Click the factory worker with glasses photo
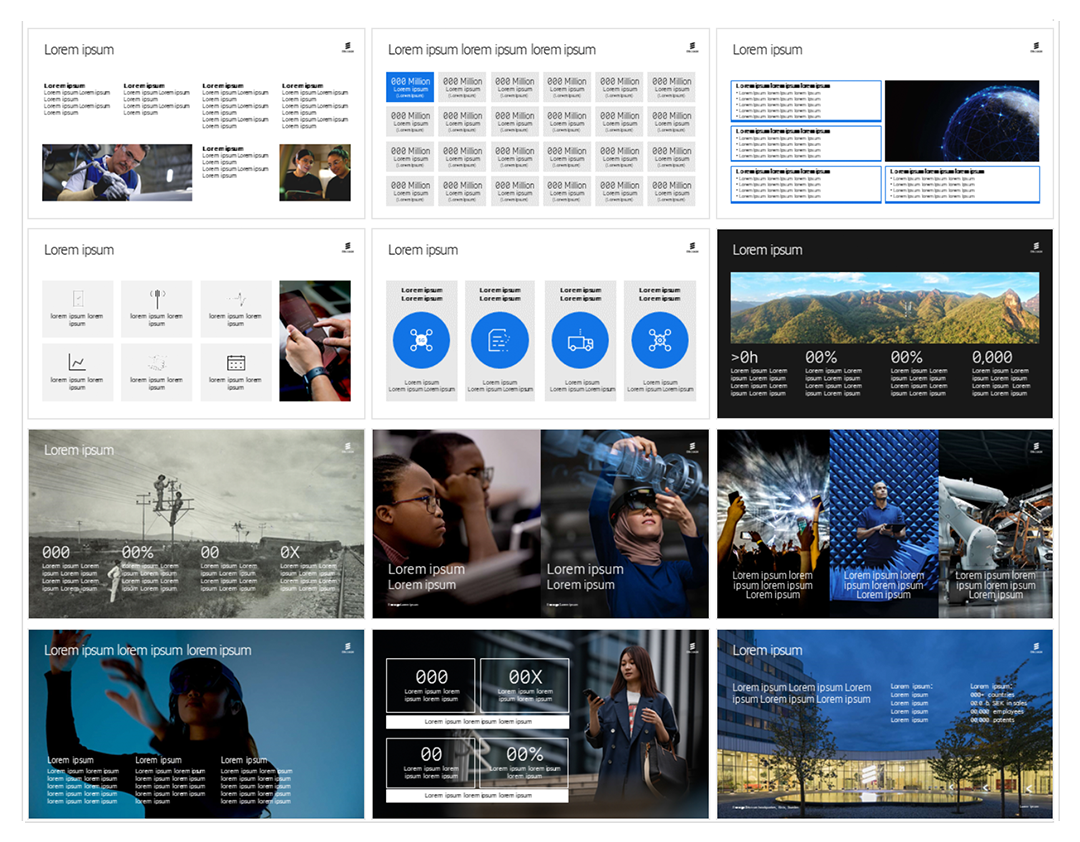Viewport: 1080px width, 842px height. (117, 172)
